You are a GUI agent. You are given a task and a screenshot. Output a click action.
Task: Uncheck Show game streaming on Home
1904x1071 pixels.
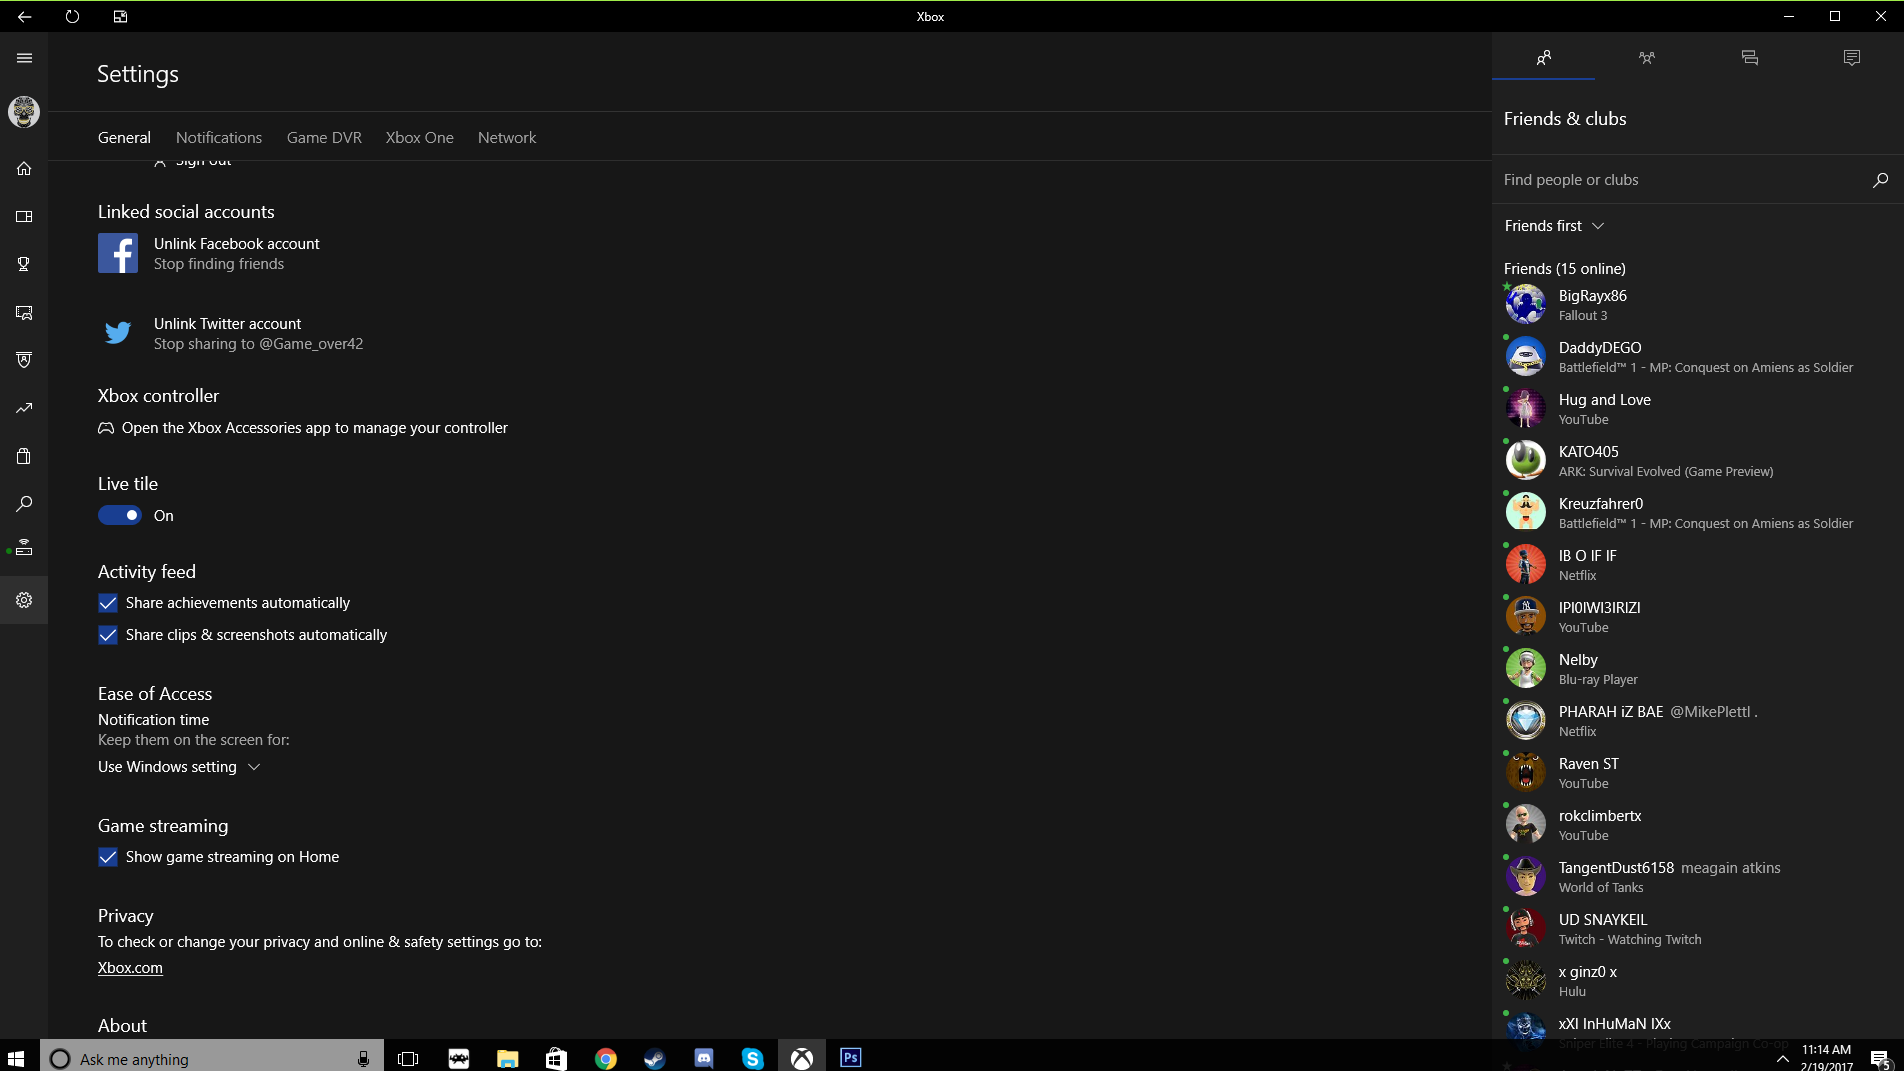click(x=108, y=857)
